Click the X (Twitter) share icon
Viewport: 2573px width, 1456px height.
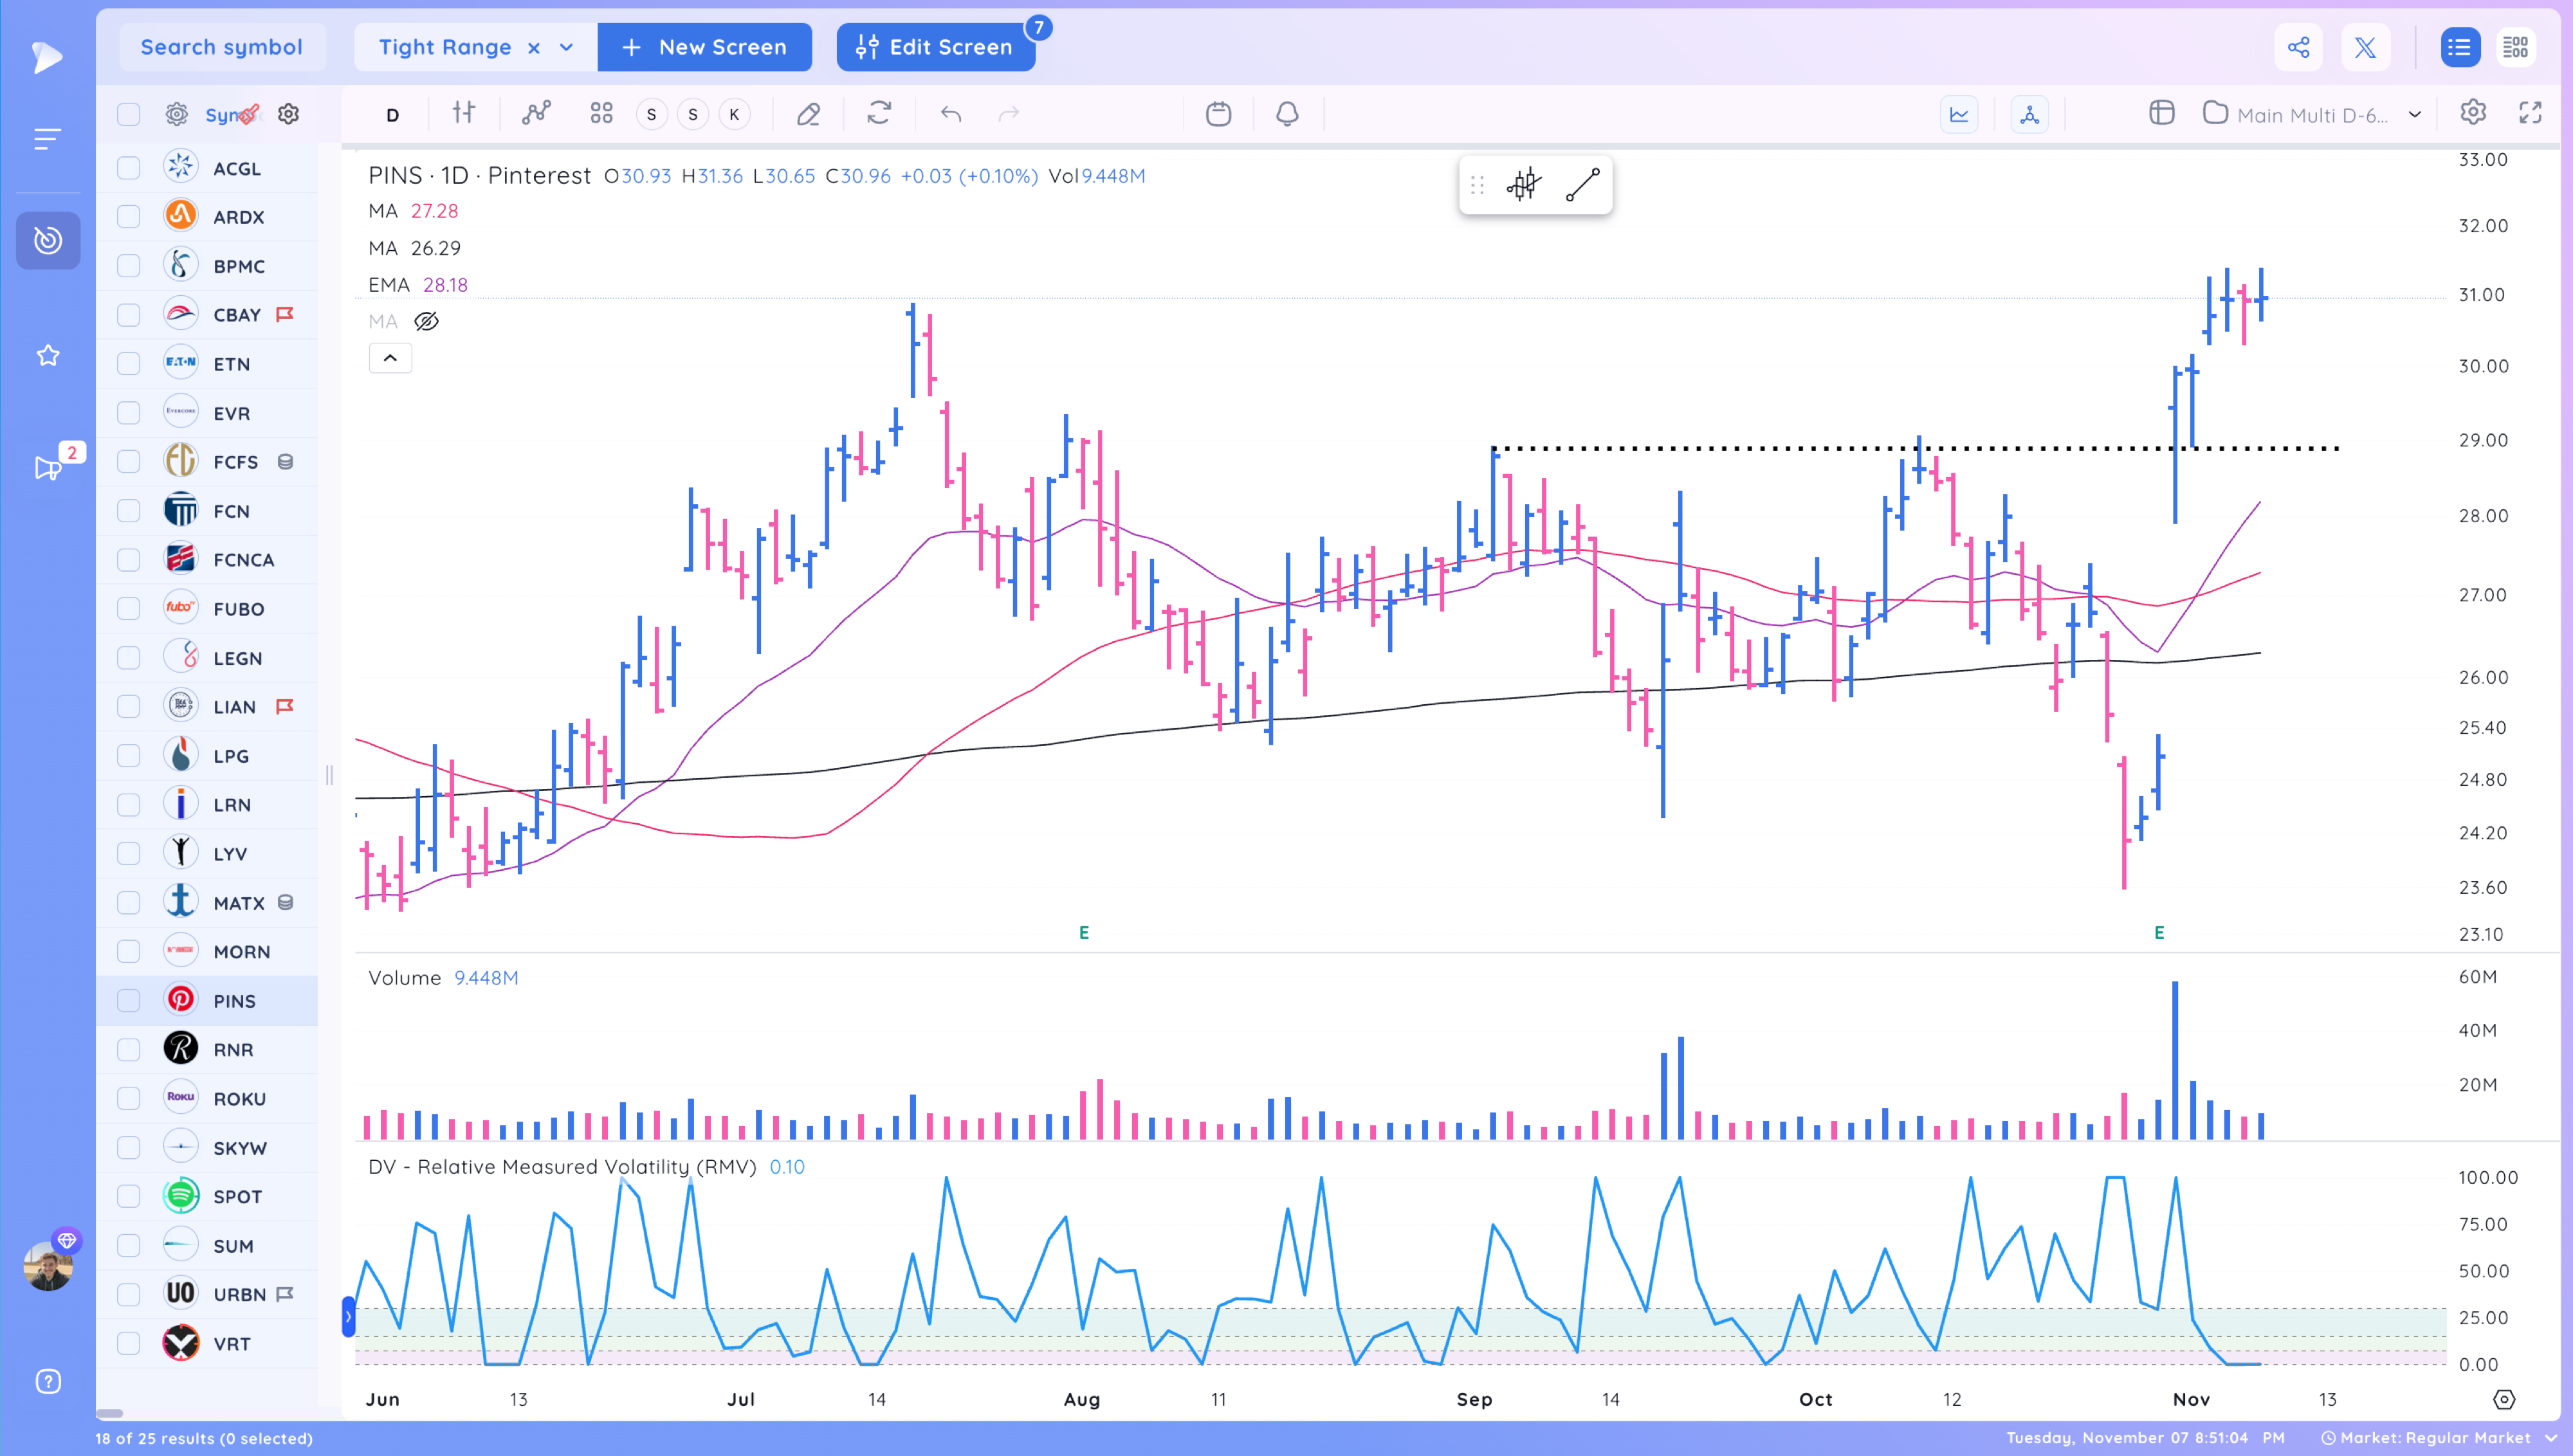(2365, 47)
